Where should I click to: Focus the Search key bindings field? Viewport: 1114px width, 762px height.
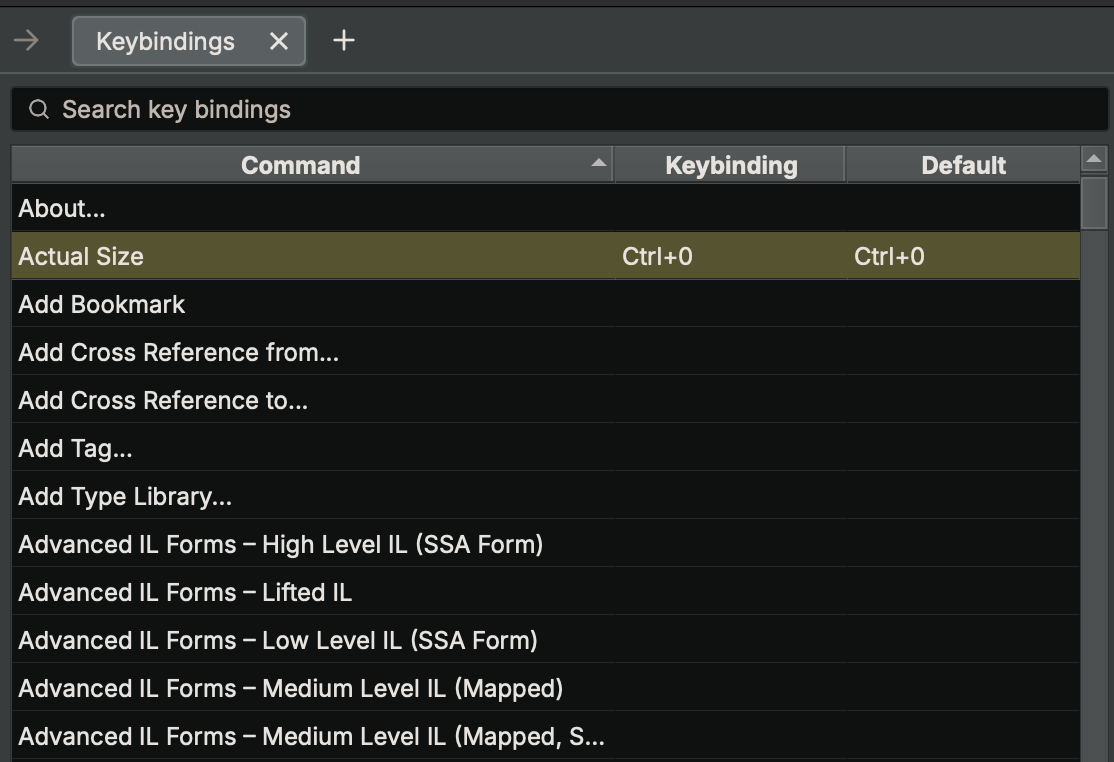(560, 109)
